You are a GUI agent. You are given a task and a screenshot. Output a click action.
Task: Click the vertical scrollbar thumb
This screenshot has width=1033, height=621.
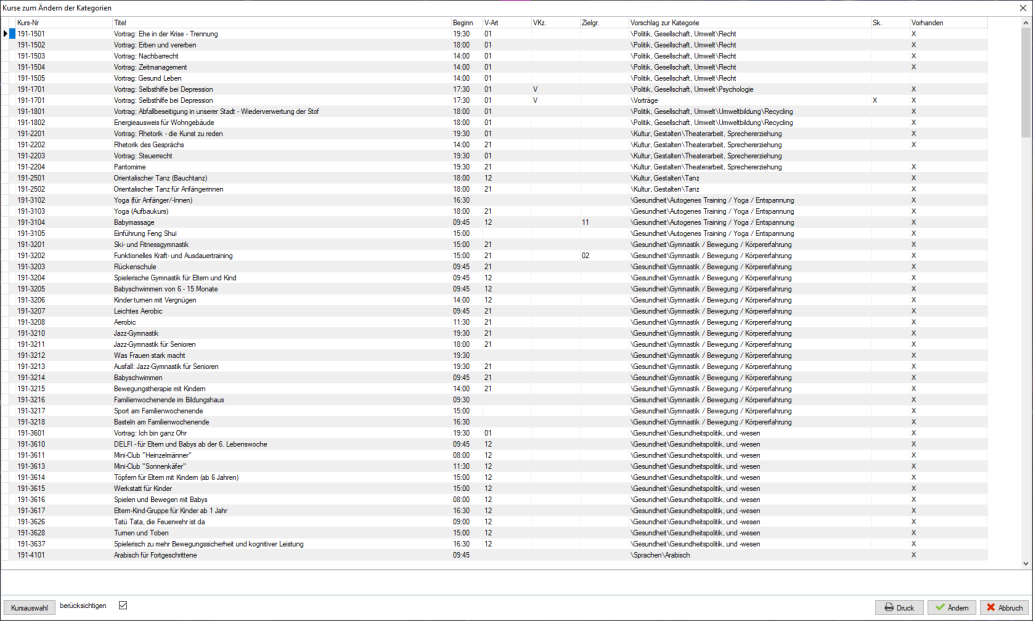coord(1026,82)
